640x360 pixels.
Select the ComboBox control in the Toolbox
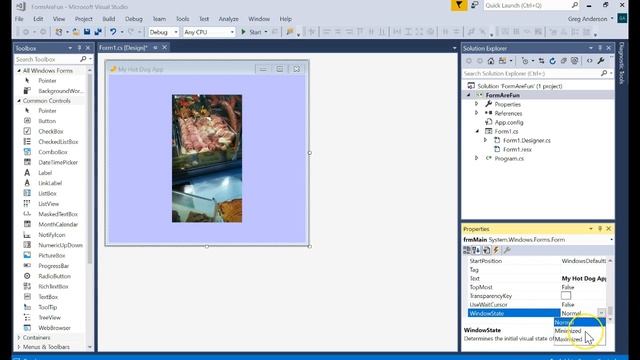click(x=53, y=152)
